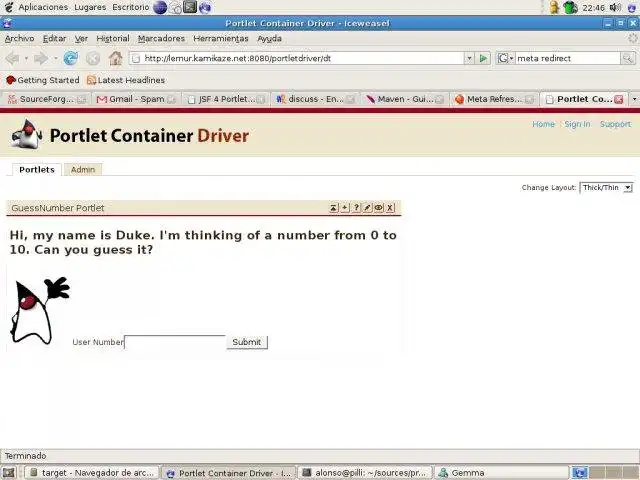Open the Ver menu
640x480 pixels.
pyautogui.click(x=81, y=38)
